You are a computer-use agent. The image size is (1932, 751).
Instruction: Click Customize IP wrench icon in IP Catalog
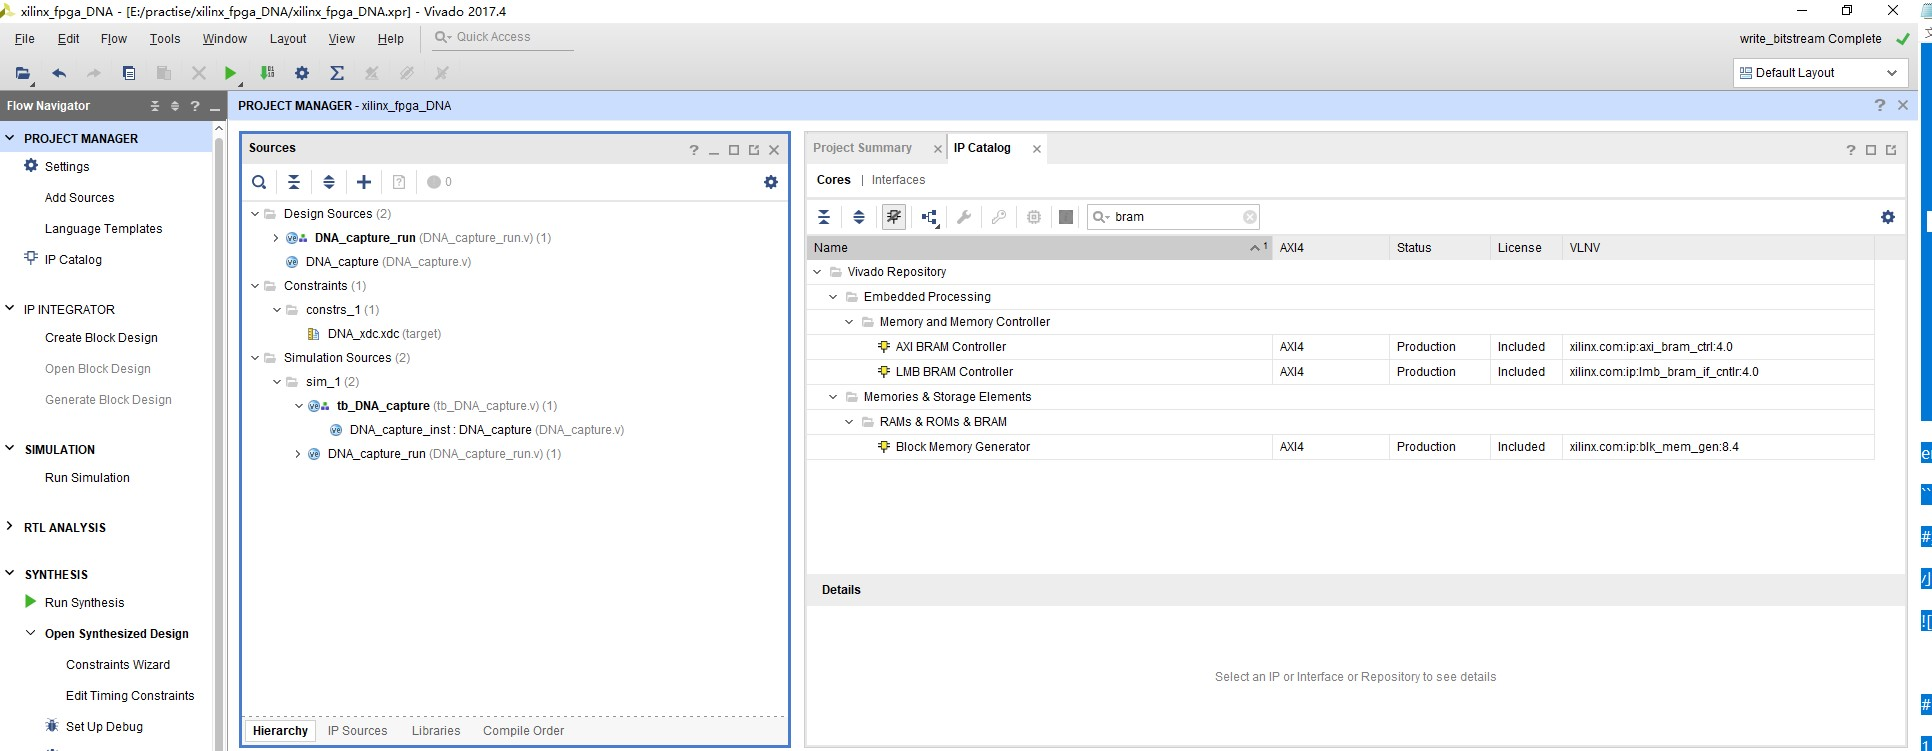pos(964,217)
